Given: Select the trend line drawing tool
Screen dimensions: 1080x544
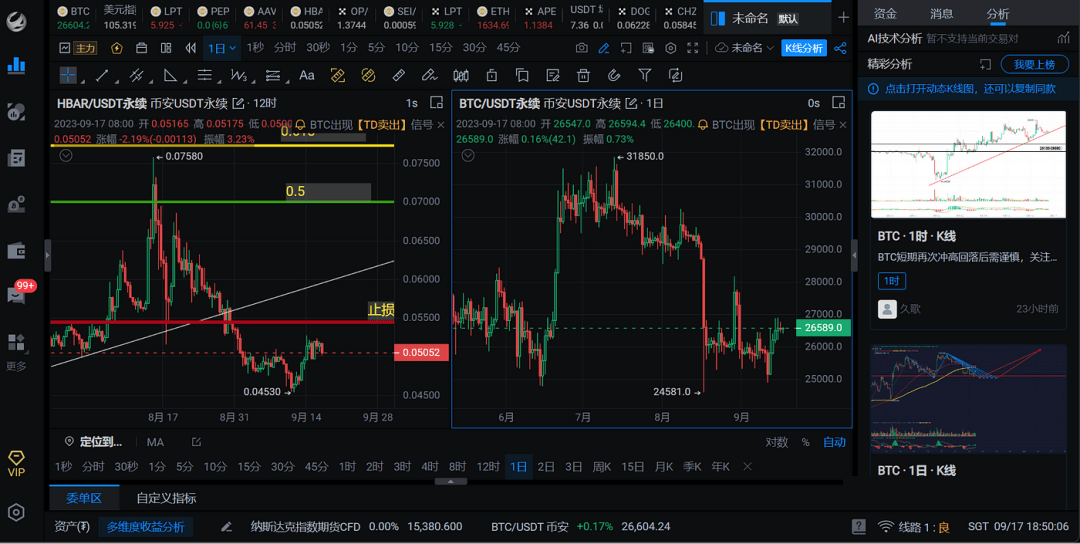Looking at the screenshot, I should [x=101, y=75].
